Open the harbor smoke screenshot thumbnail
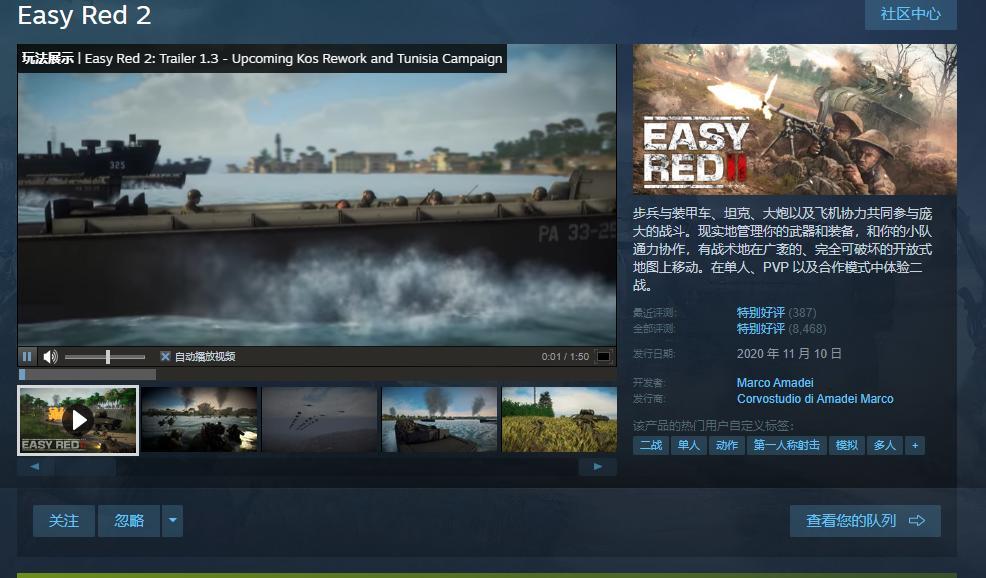Viewport: 986px width, 578px height. [x=440, y=420]
